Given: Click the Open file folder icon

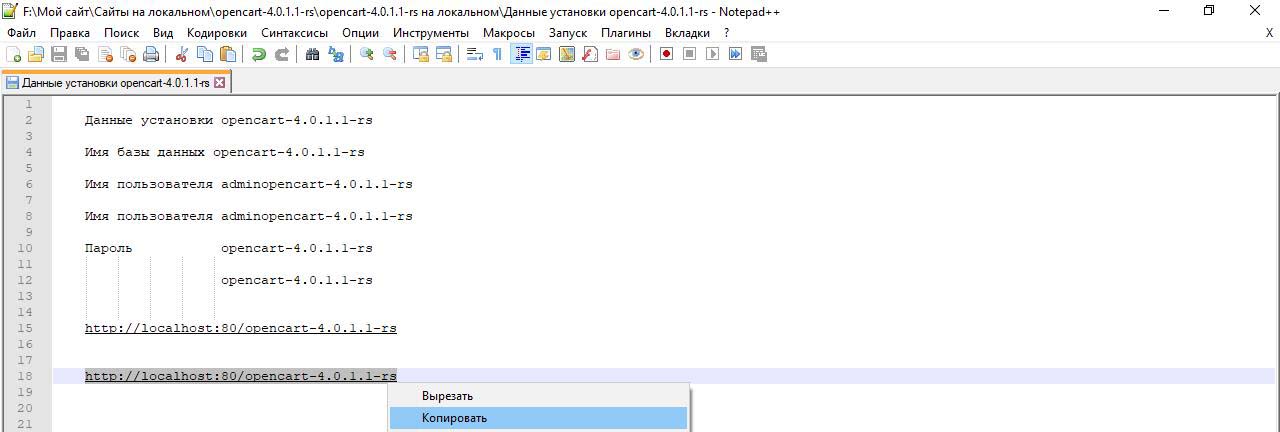Looking at the screenshot, I should tap(36, 54).
